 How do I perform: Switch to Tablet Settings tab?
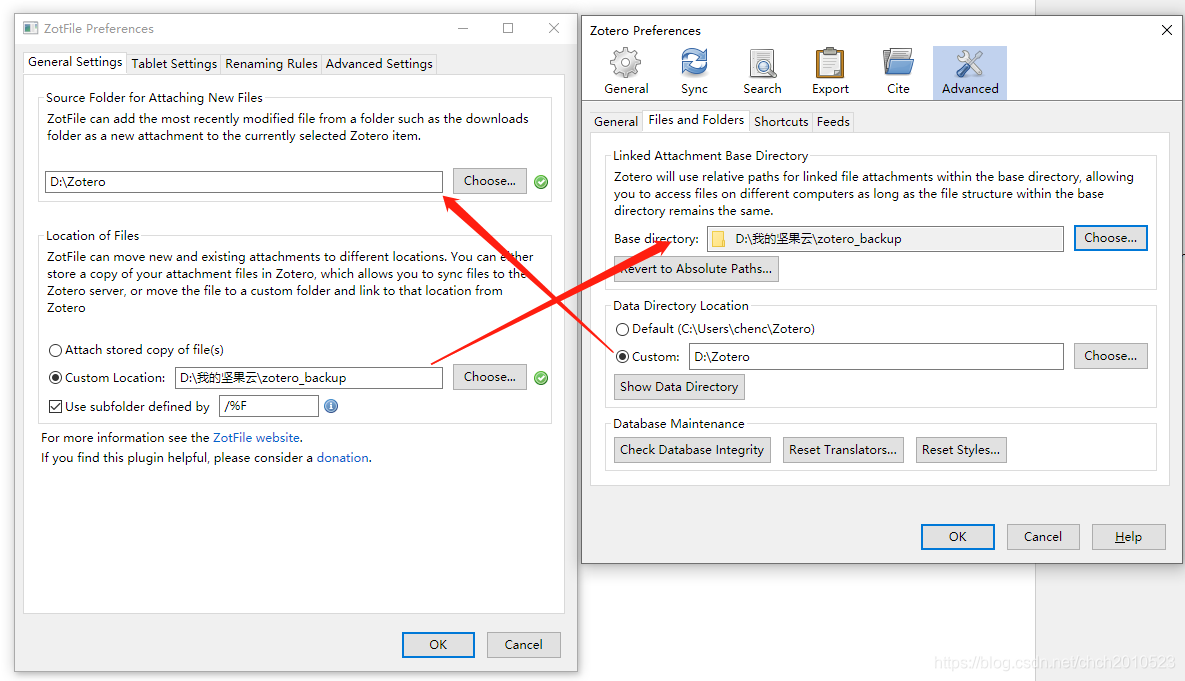pos(174,63)
